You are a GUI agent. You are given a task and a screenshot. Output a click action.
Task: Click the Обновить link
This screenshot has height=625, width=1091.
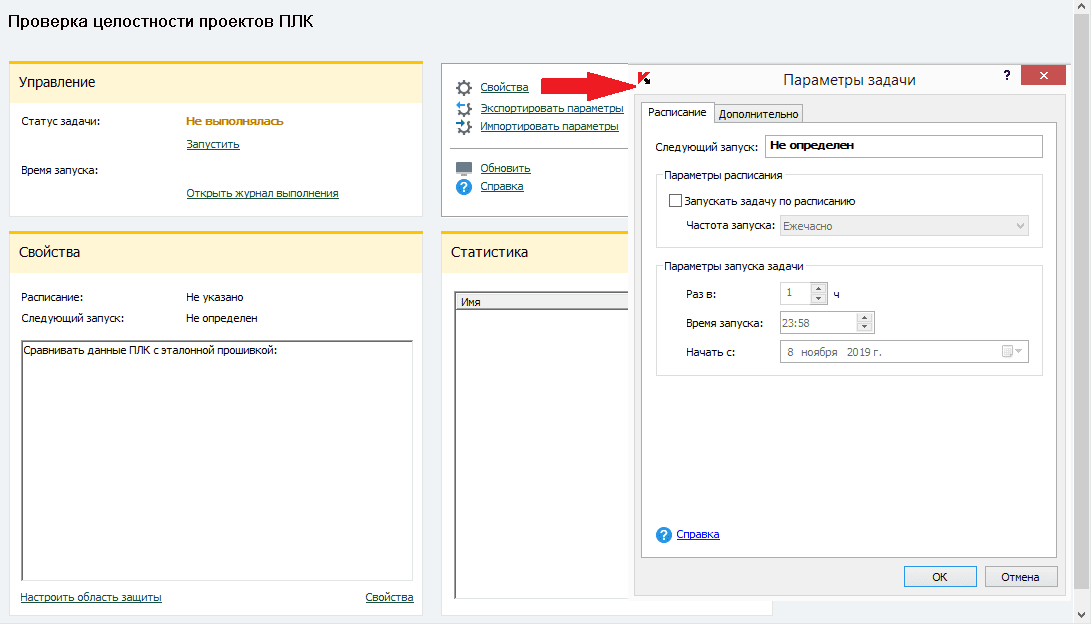click(505, 168)
